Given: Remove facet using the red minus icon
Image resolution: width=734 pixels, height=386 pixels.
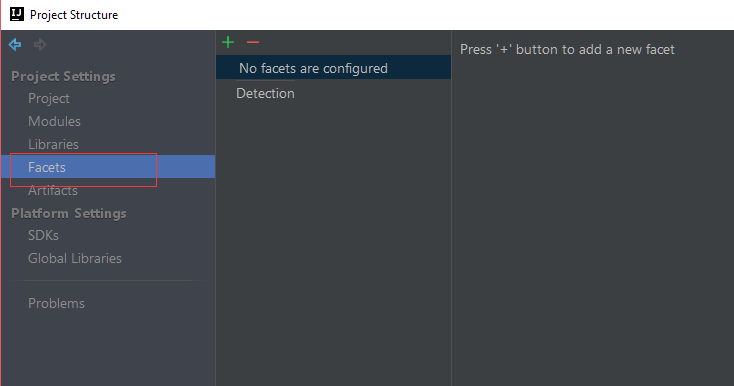Looking at the screenshot, I should tap(253, 42).
